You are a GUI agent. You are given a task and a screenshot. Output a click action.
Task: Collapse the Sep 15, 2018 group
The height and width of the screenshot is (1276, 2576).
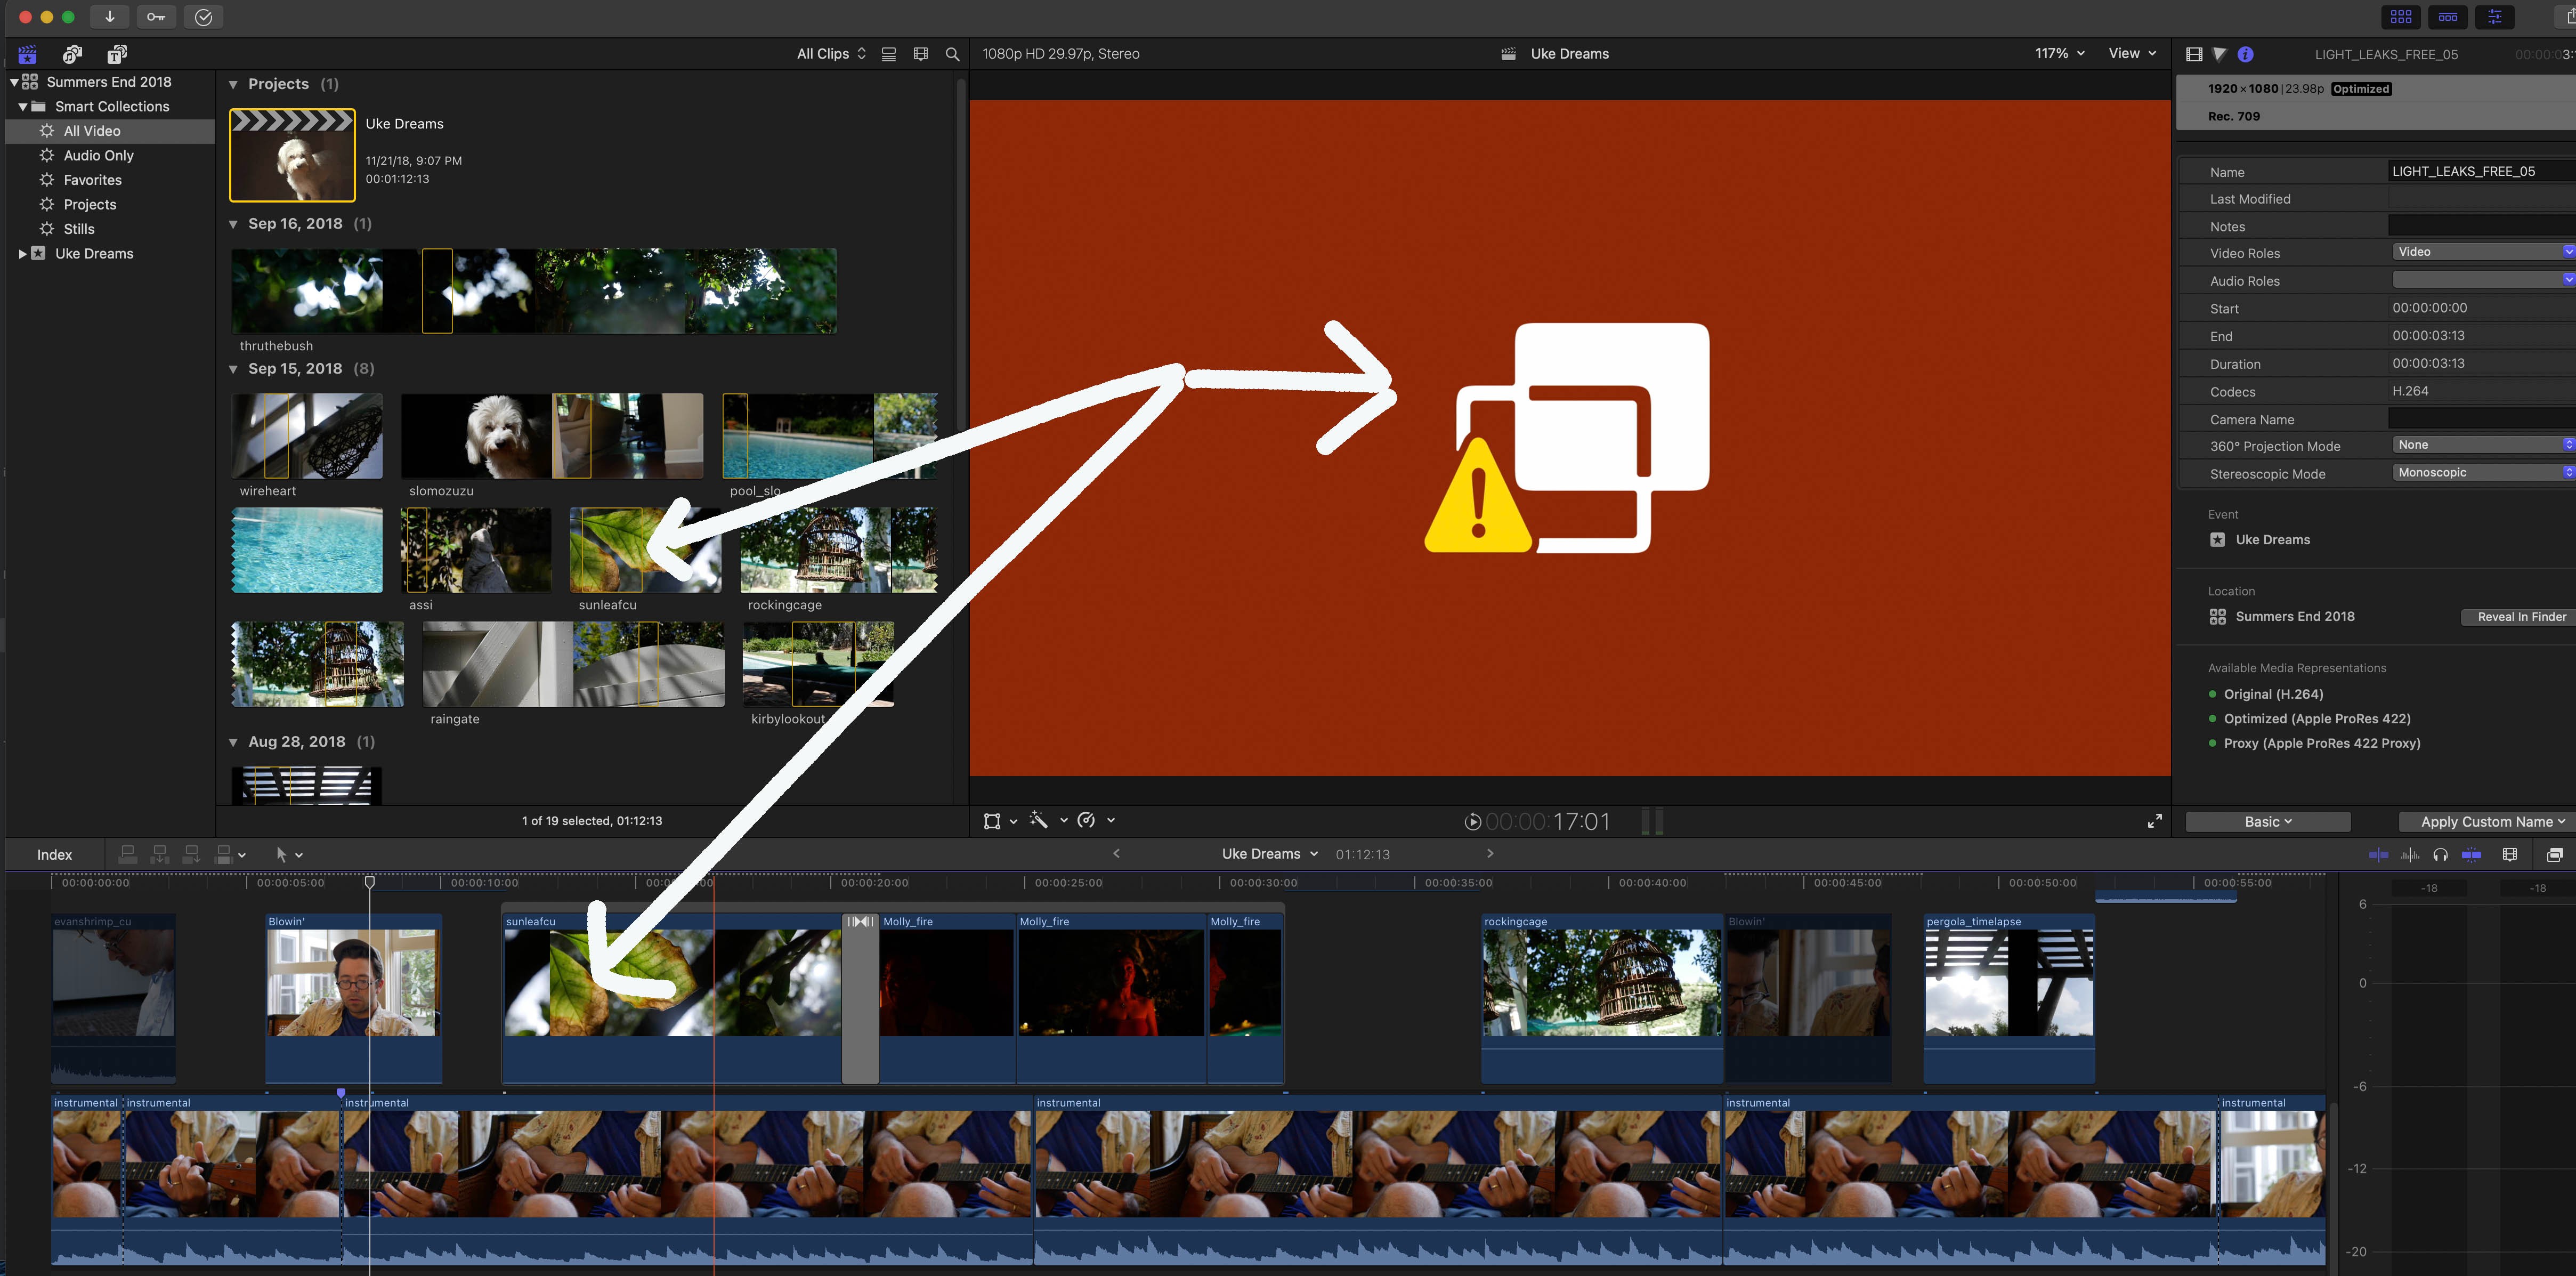(x=233, y=369)
